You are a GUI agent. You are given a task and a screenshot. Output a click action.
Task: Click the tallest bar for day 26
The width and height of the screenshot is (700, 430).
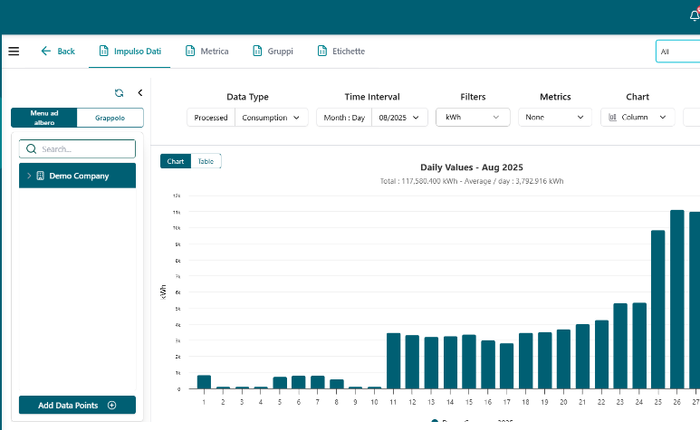pyautogui.click(x=677, y=299)
